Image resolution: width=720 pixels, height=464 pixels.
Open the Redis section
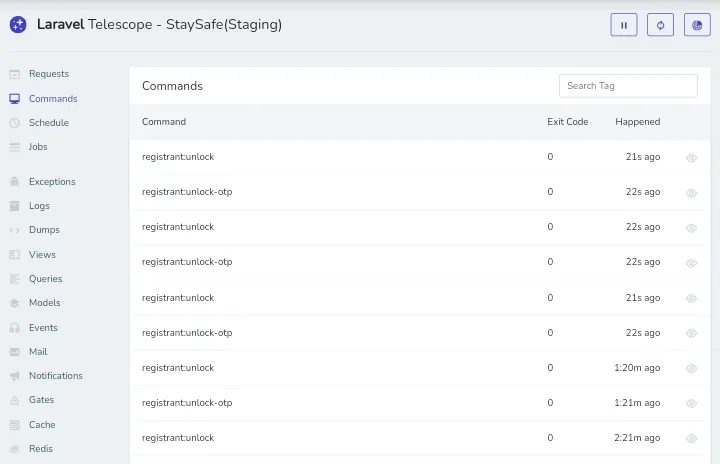pos(41,448)
